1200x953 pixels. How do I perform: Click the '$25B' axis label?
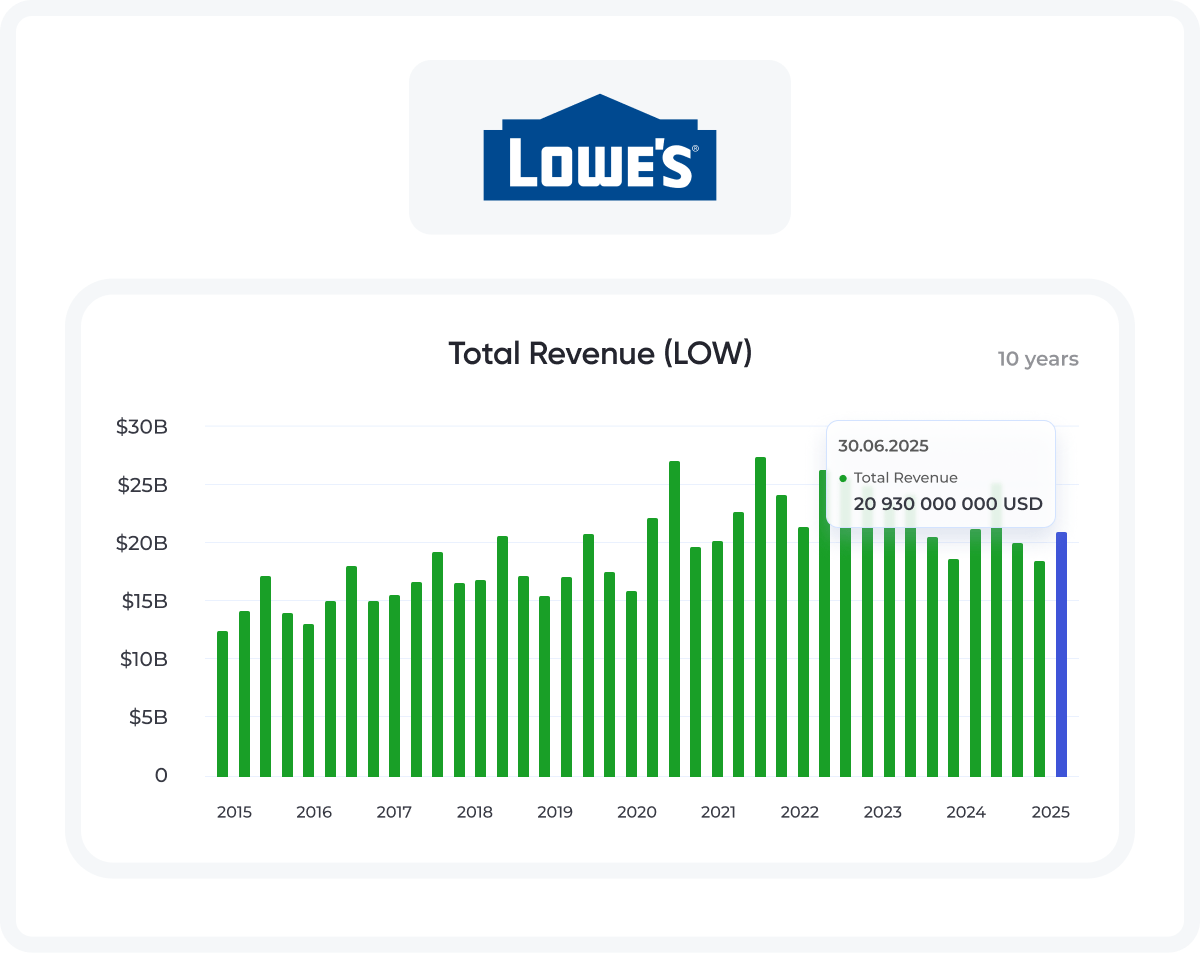[x=141, y=485]
